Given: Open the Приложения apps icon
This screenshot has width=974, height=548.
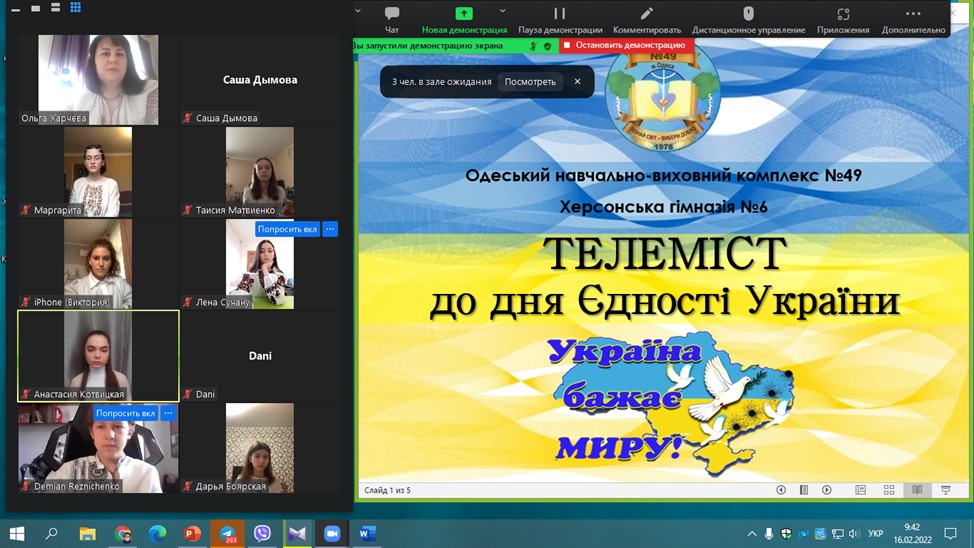Looking at the screenshot, I should coord(843,18).
